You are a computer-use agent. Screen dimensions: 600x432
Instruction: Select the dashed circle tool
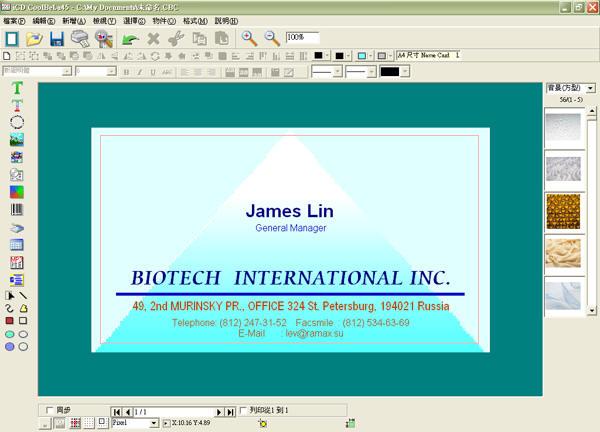(17, 122)
